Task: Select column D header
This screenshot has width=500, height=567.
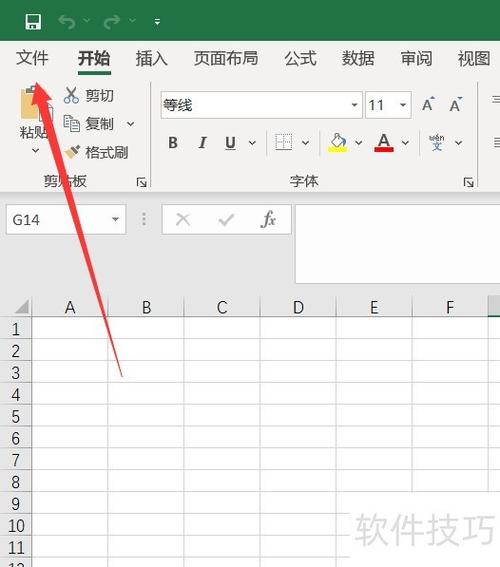Action: pyautogui.click(x=298, y=307)
